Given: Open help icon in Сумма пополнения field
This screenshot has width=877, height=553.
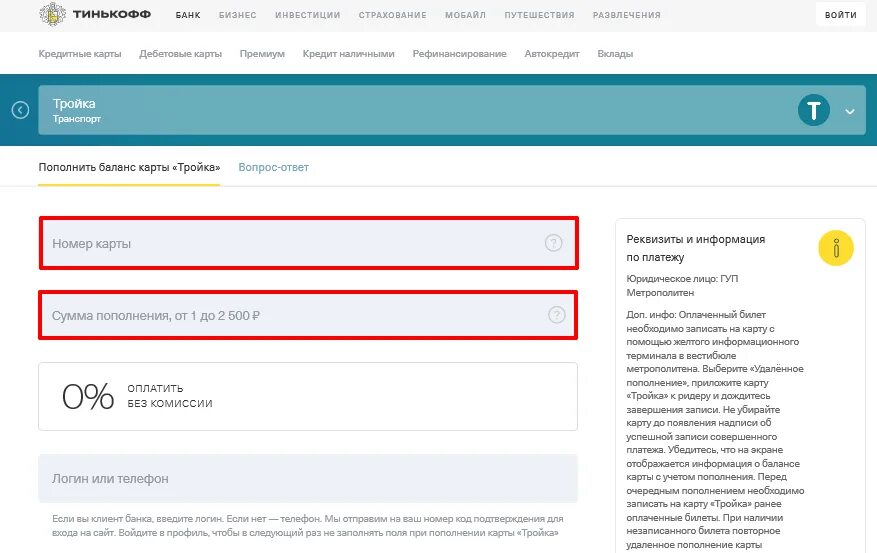Looking at the screenshot, I should pos(556,315).
